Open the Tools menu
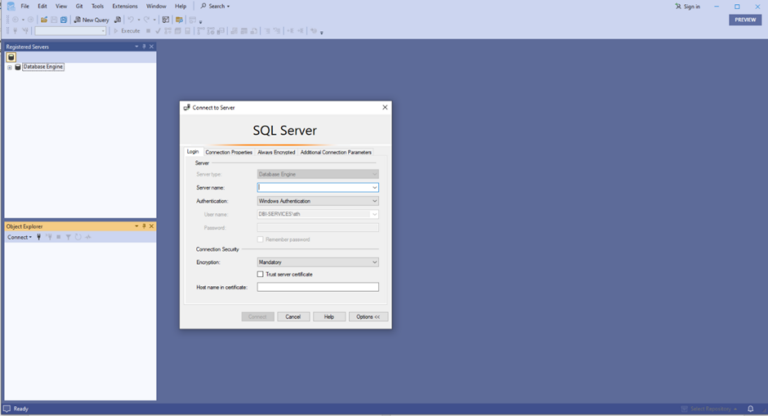Image resolution: width=768 pixels, height=416 pixels. [98, 6]
